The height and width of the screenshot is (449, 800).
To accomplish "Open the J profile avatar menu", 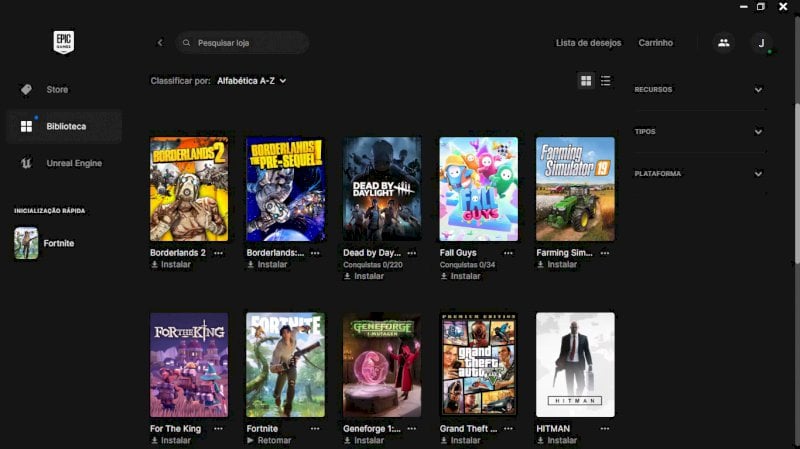I will coord(761,43).
